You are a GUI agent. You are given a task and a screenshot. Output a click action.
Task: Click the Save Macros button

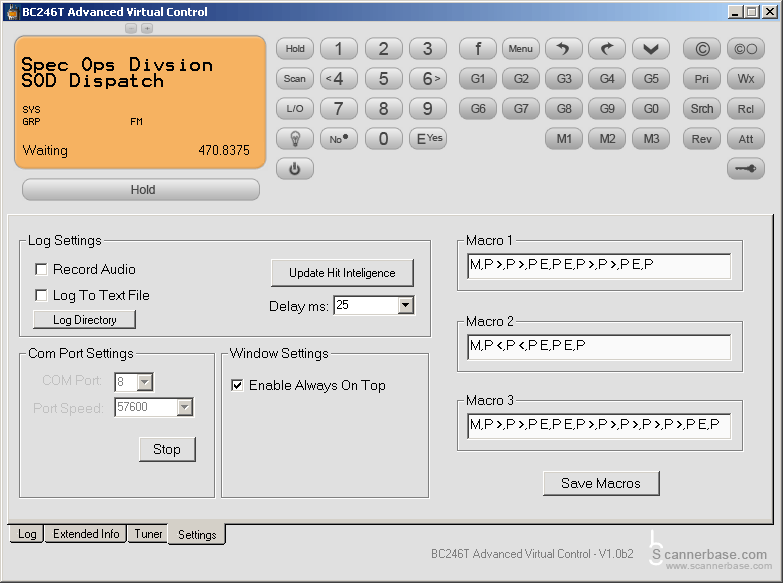coord(601,483)
